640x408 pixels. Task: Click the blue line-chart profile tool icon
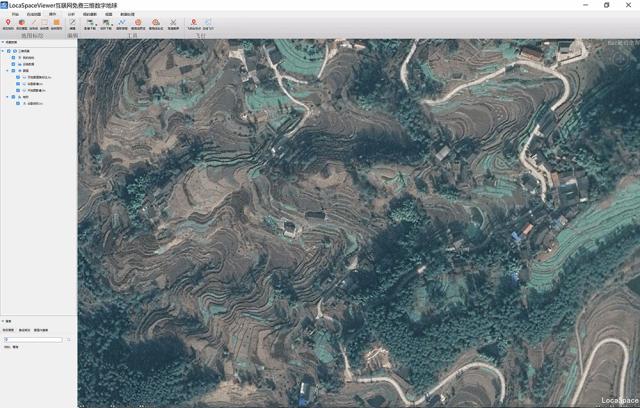[121, 22]
